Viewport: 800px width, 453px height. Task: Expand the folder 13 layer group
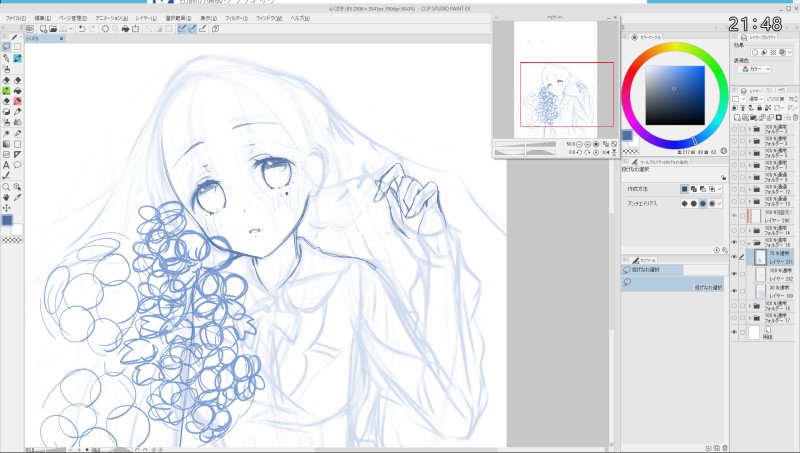pyautogui.click(x=749, y=201)
